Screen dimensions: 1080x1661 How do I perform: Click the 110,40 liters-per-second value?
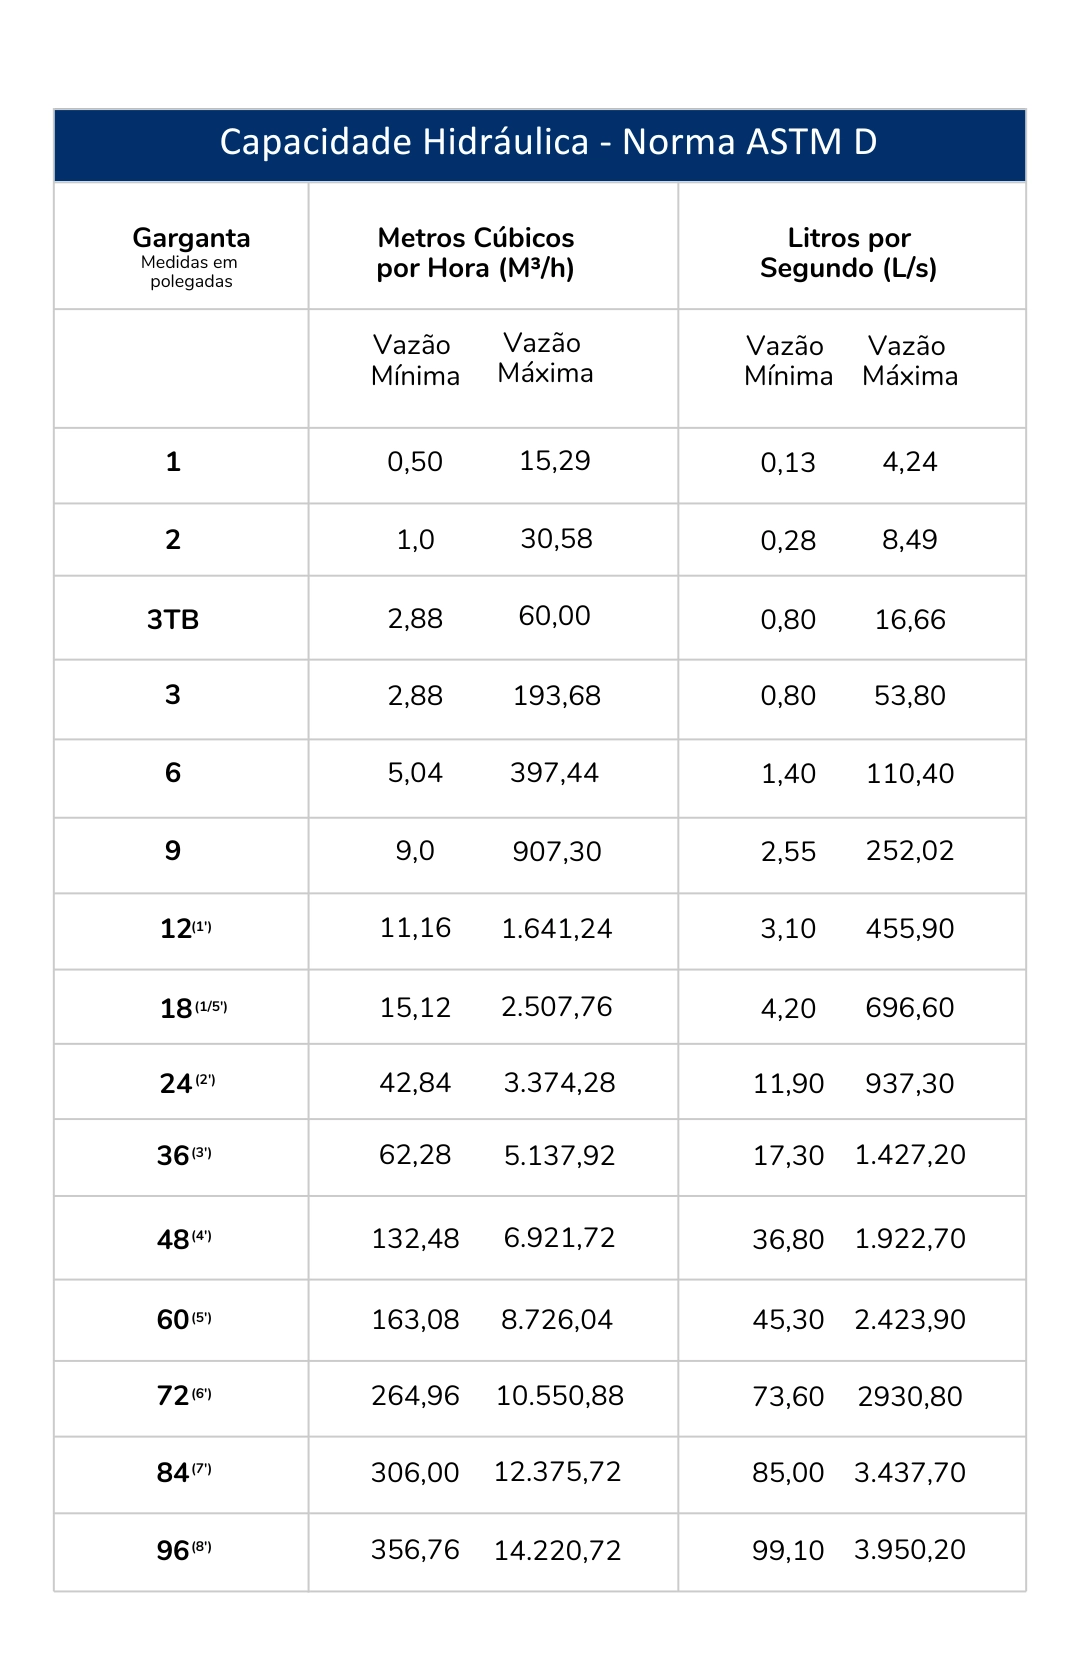pyautogui.click(x=909, y=774)
